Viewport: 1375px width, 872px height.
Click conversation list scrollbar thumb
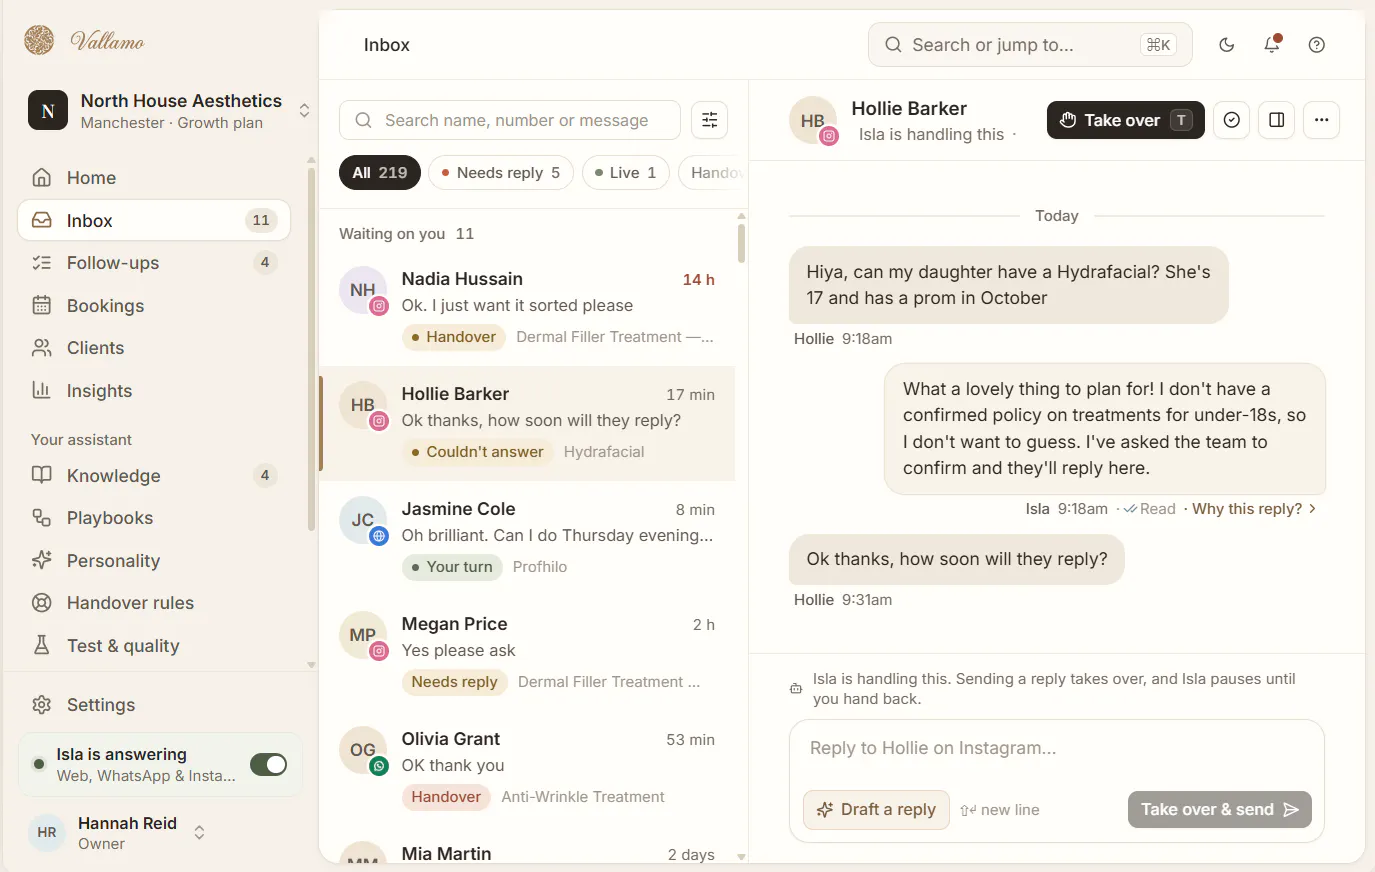(x=741, y=243)
